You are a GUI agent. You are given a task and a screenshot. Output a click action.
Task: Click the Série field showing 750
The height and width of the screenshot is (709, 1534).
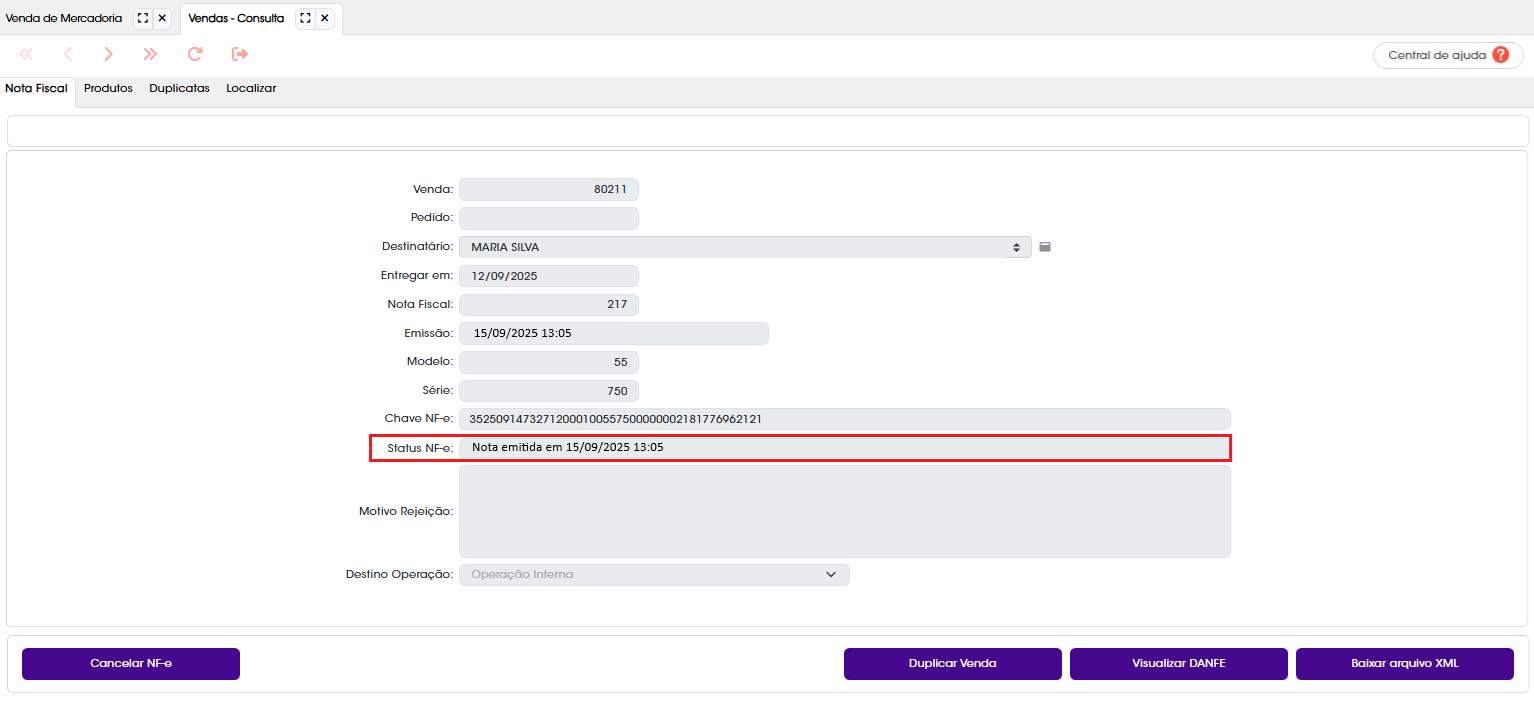point(549,391)
